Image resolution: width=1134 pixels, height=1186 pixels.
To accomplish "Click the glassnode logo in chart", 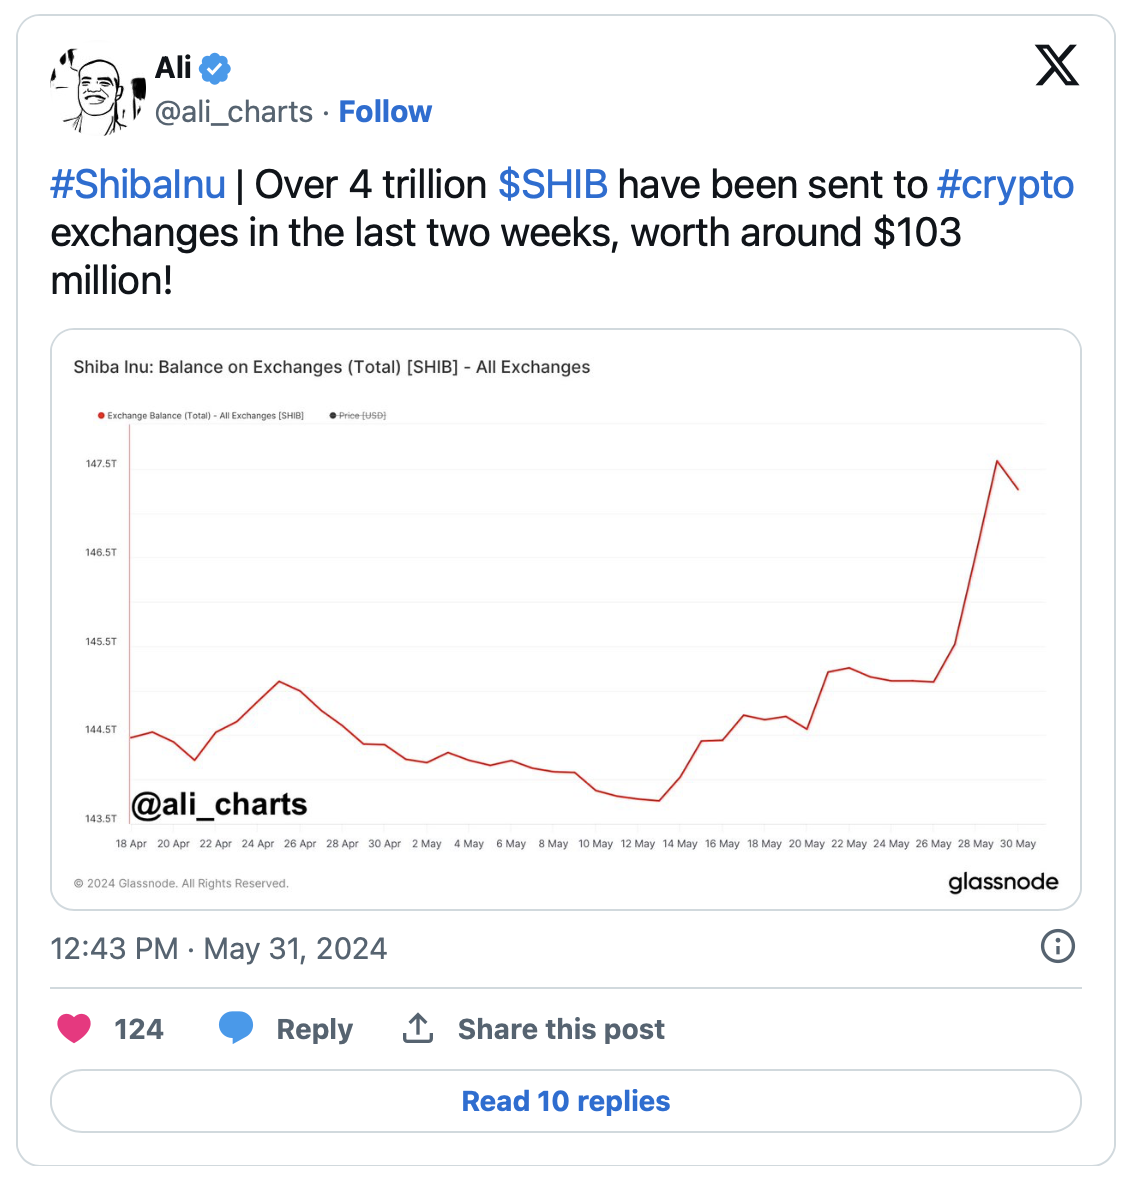I will [x=1002, y=882].
